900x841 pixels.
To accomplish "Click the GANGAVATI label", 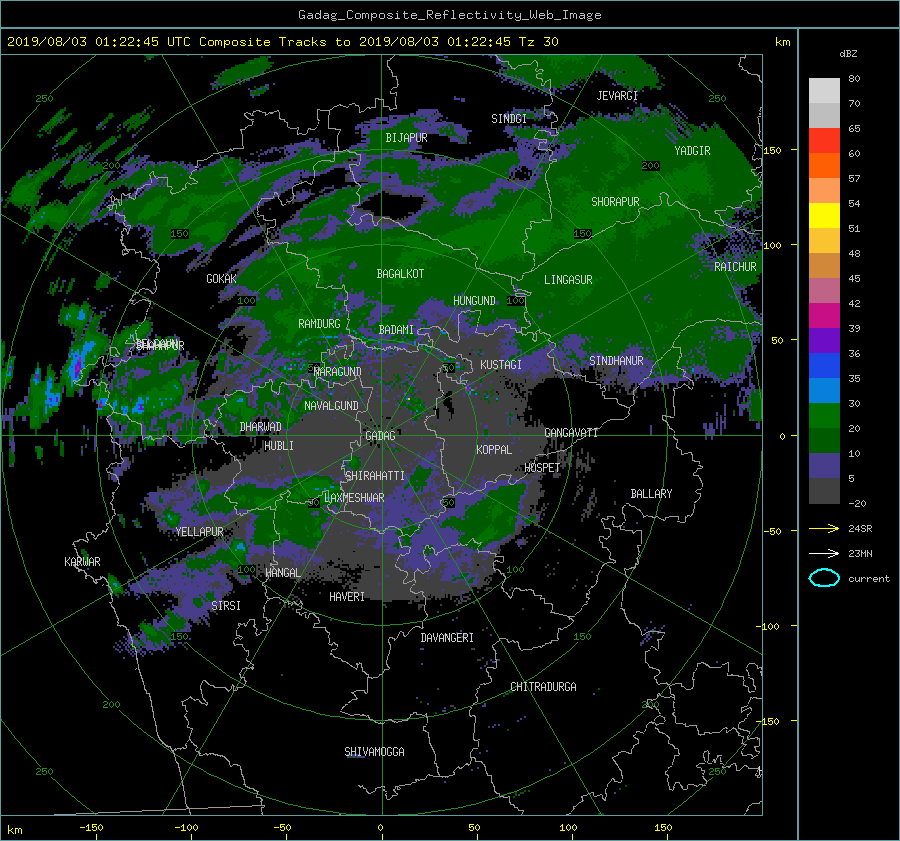I will 571,432.
